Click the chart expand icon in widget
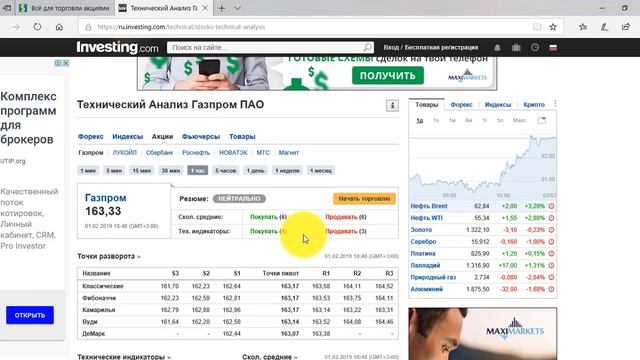The image size is (640, 360). click(x=541, y=120)
